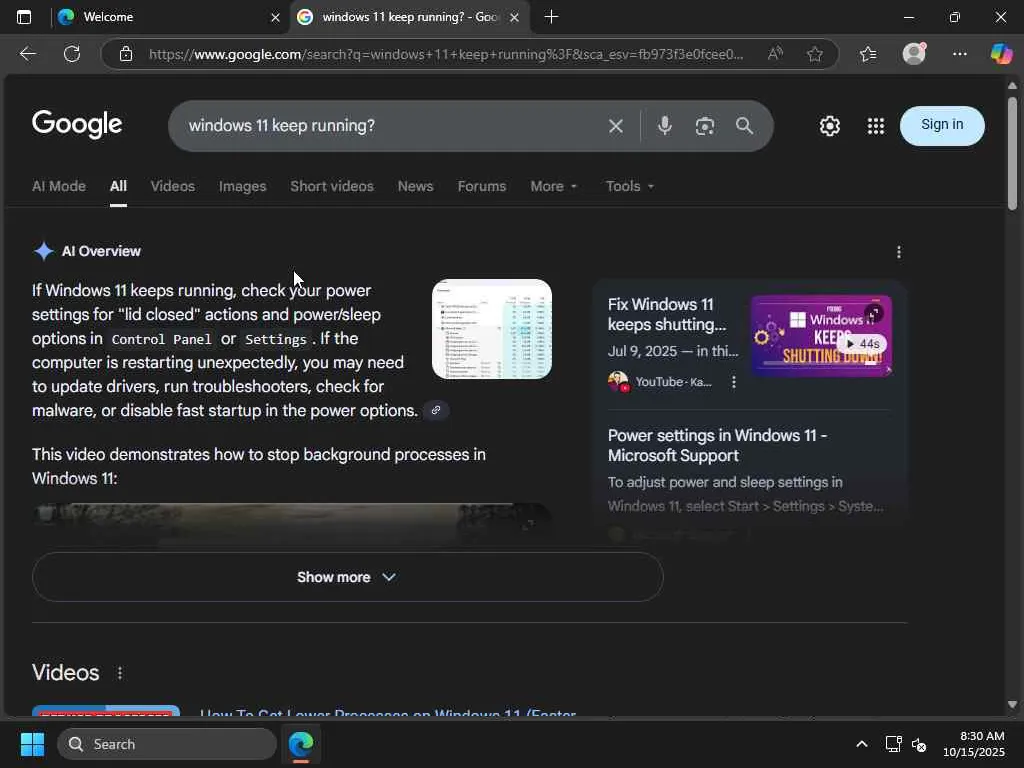Open the three-dot menu on the YouTube source row
Image resolution: width=1024 pixels, height=768 pixels.
tap(733, 382)
